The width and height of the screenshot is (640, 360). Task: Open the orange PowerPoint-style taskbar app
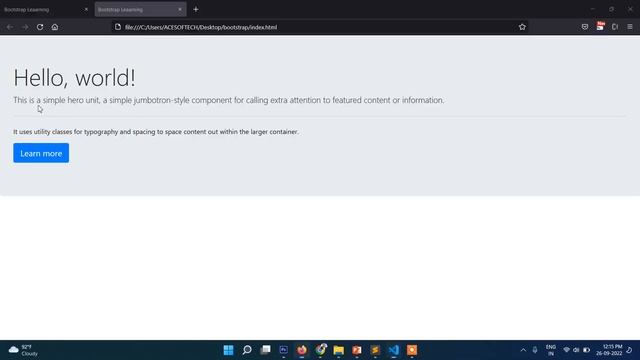pyautogui.click(x=357, y=350)
